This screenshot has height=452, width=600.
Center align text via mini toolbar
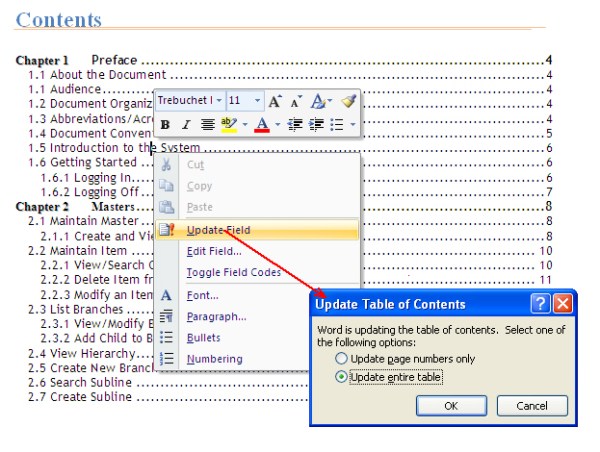(207, 124)
